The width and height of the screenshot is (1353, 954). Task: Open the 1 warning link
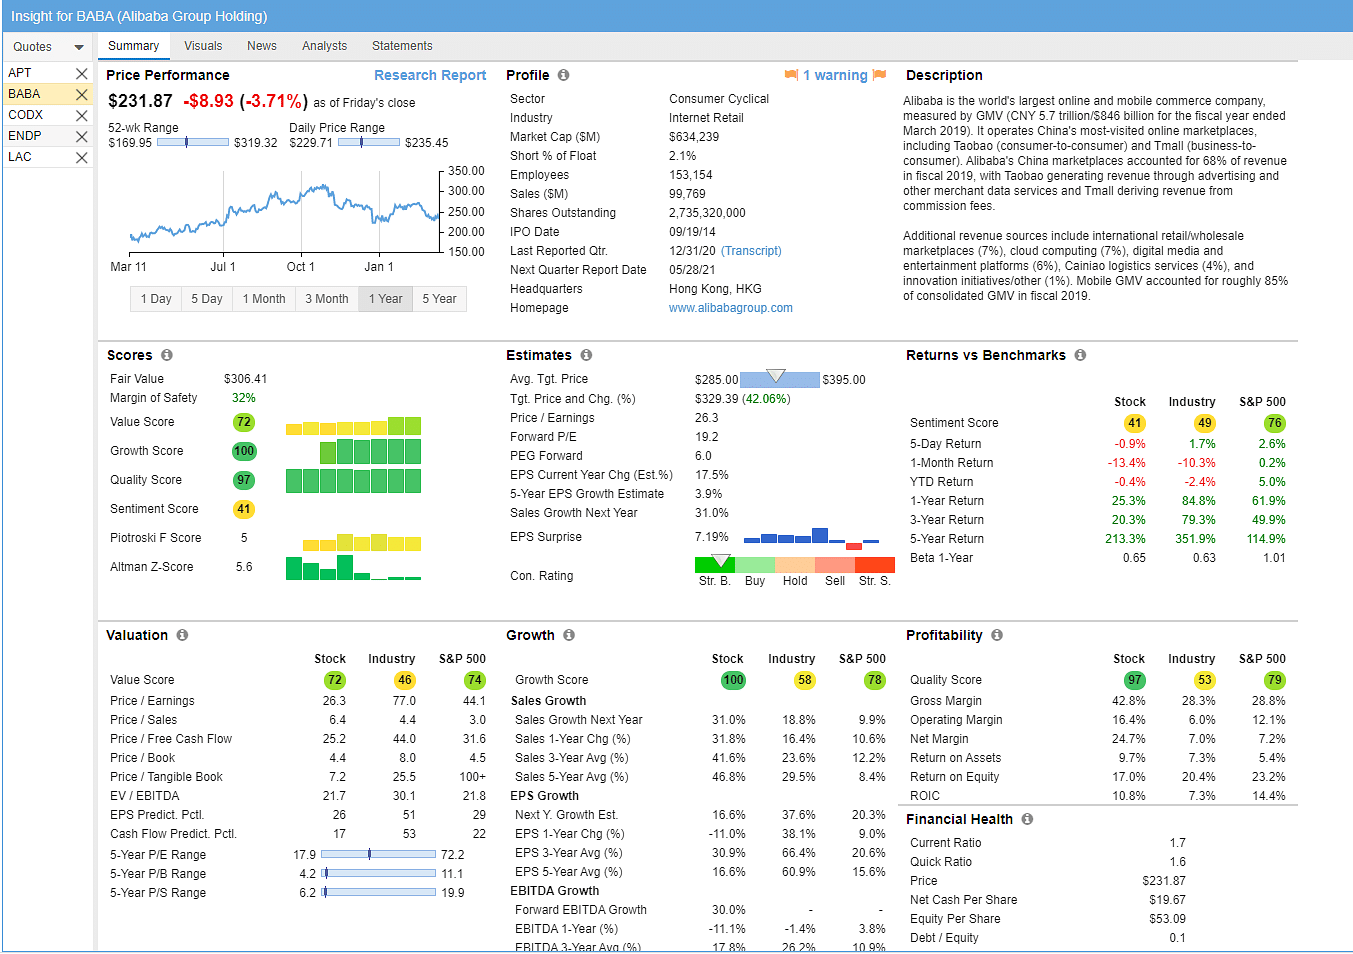[835, 75]
